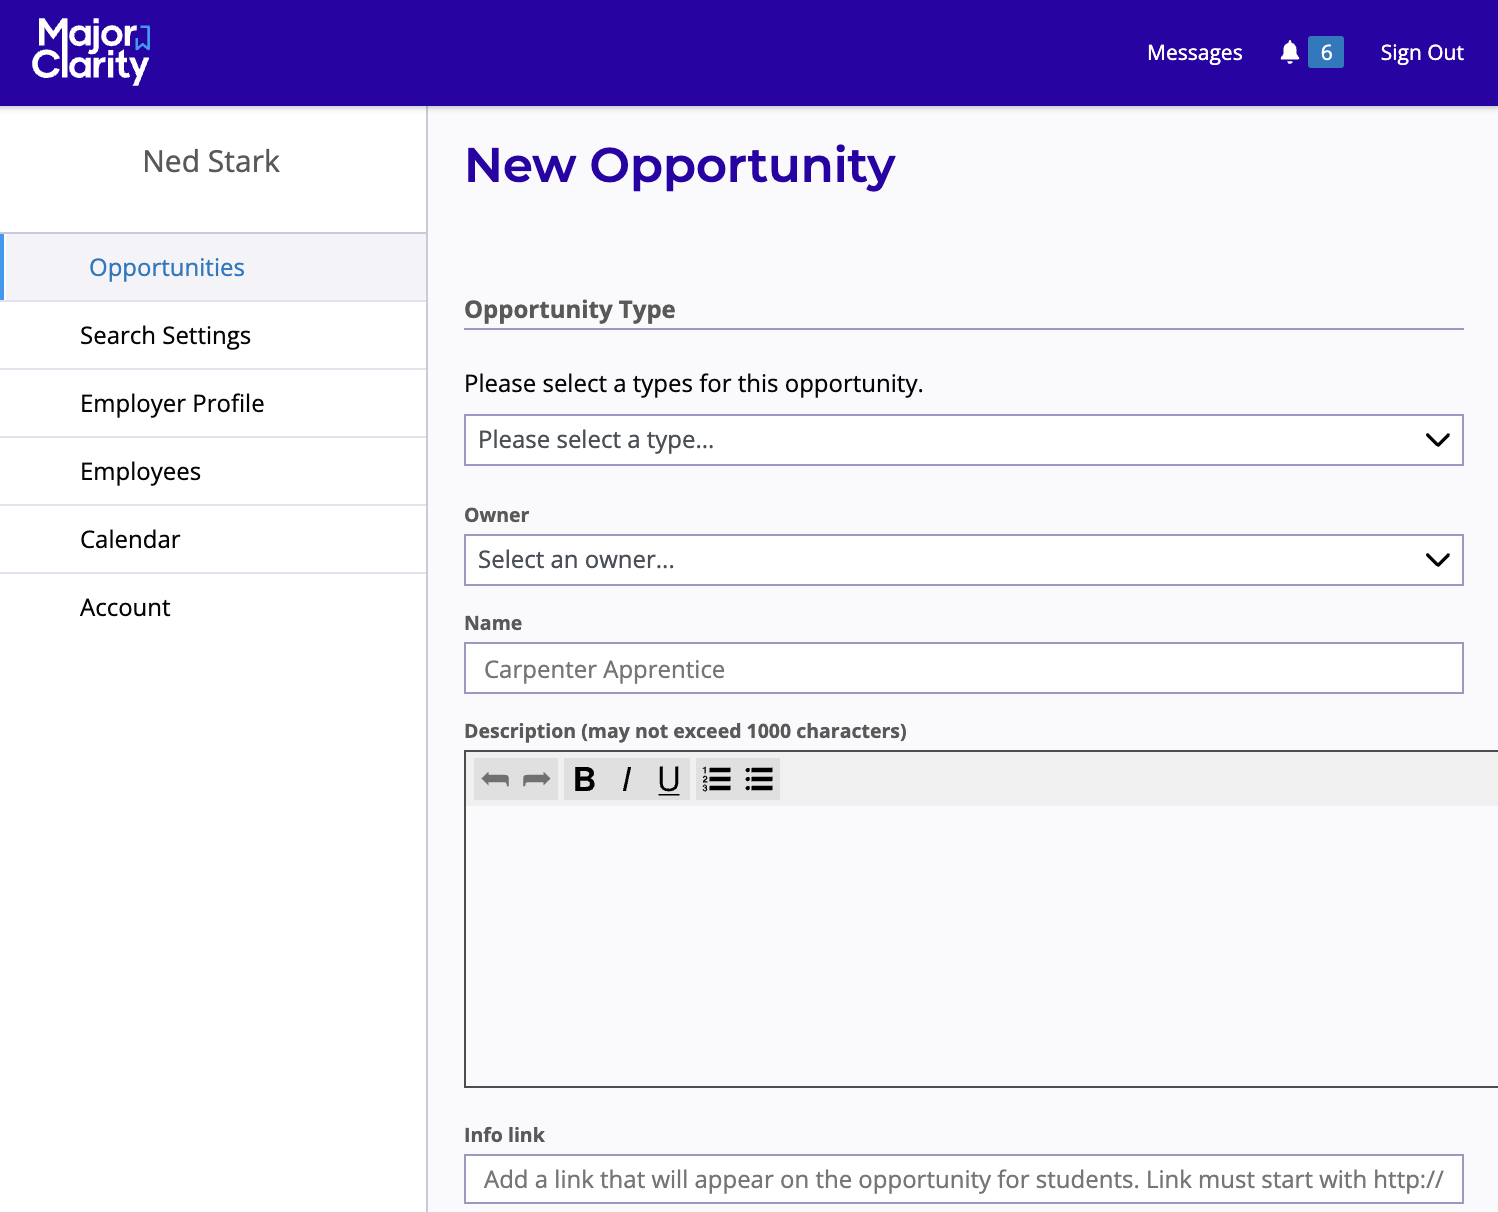This screenshot has height=1212, width=1498.
Task: Toggle bold formatting in description editor
Action: (x=585, y=779)
